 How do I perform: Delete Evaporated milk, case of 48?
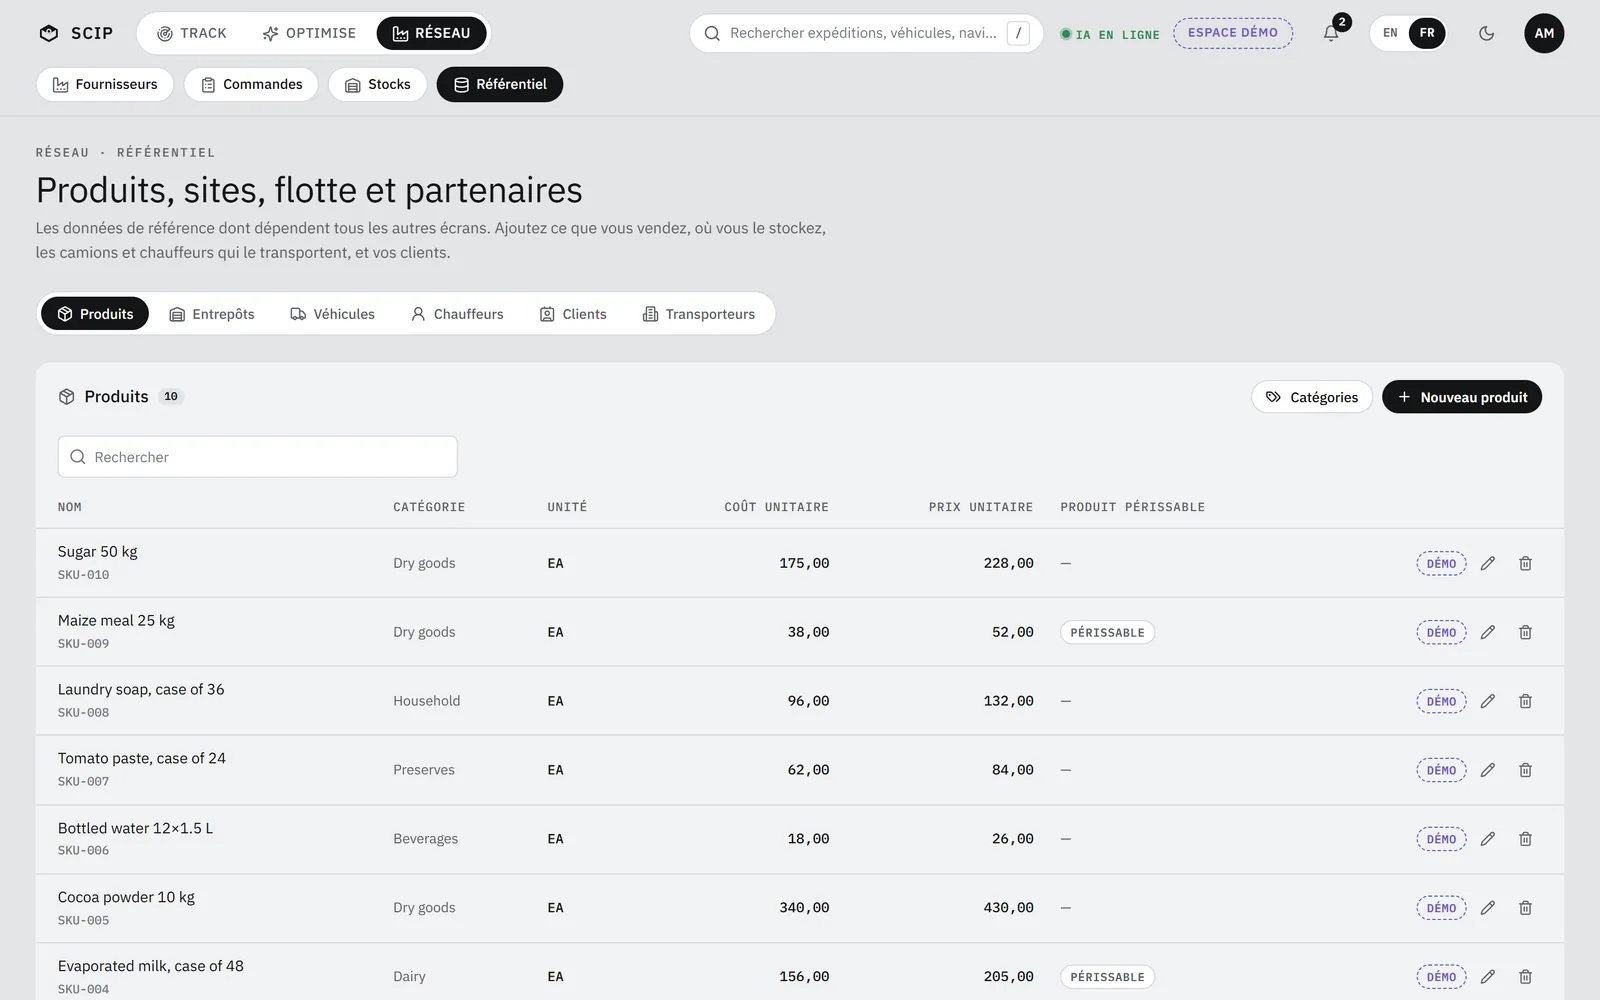click(x=1525, y=977)
